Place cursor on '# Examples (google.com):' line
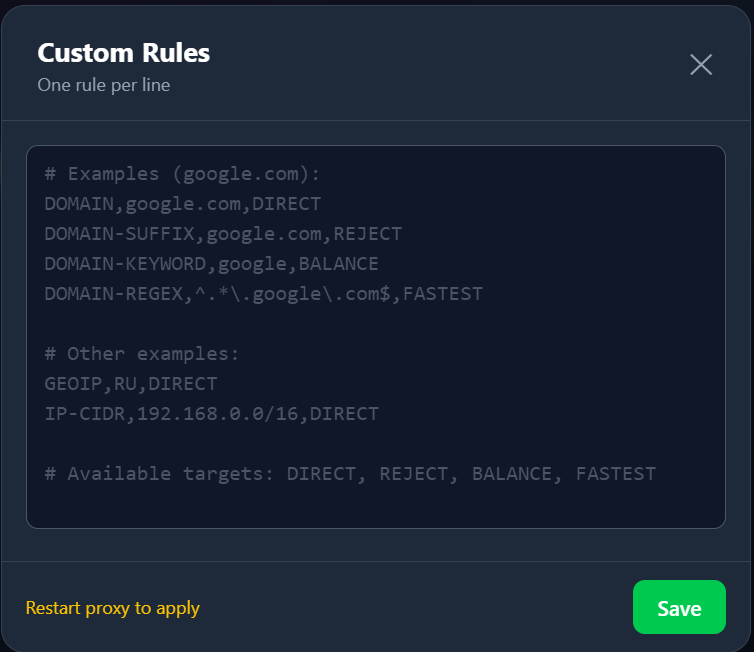This screenshot has height=652, width=754. [182, 174]
